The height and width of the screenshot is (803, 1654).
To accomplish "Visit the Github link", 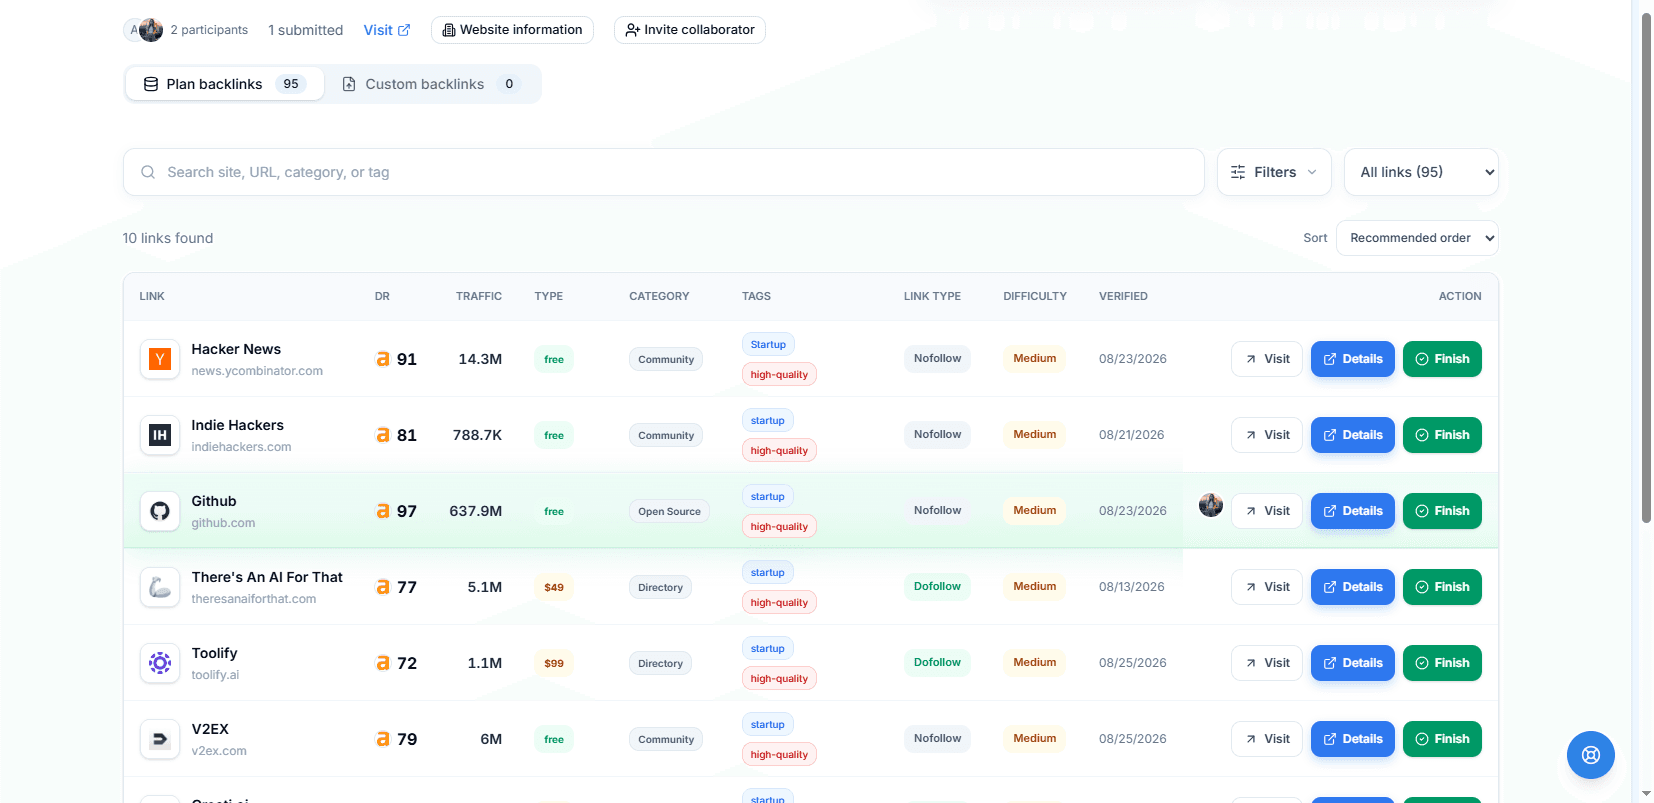I will (x=1267, y=511).
